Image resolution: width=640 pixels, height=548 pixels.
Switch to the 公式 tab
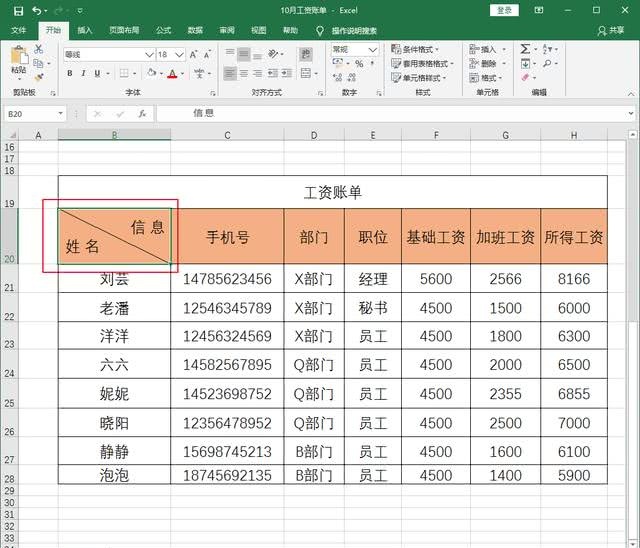pos(163,30)
